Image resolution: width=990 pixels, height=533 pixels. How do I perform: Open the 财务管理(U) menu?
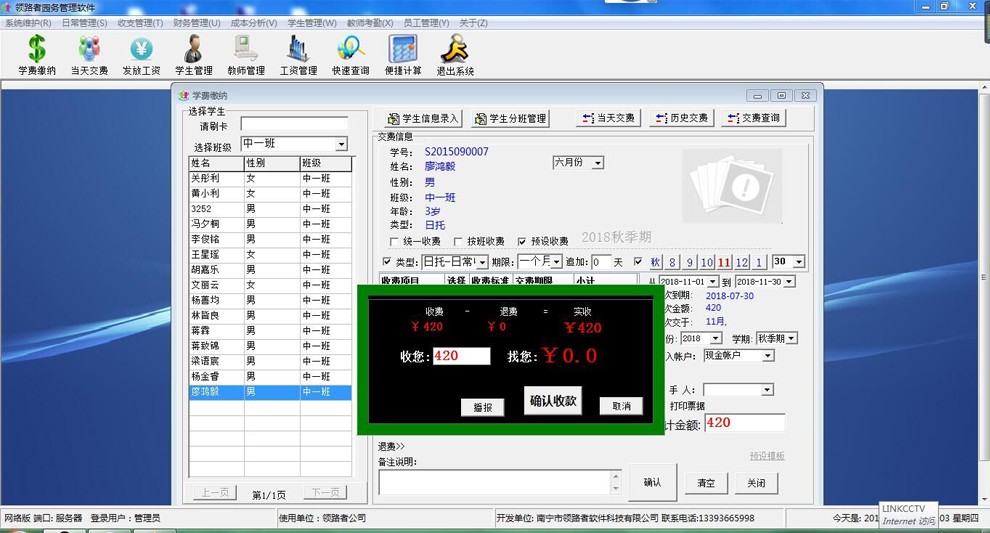[x=196, y=23]
